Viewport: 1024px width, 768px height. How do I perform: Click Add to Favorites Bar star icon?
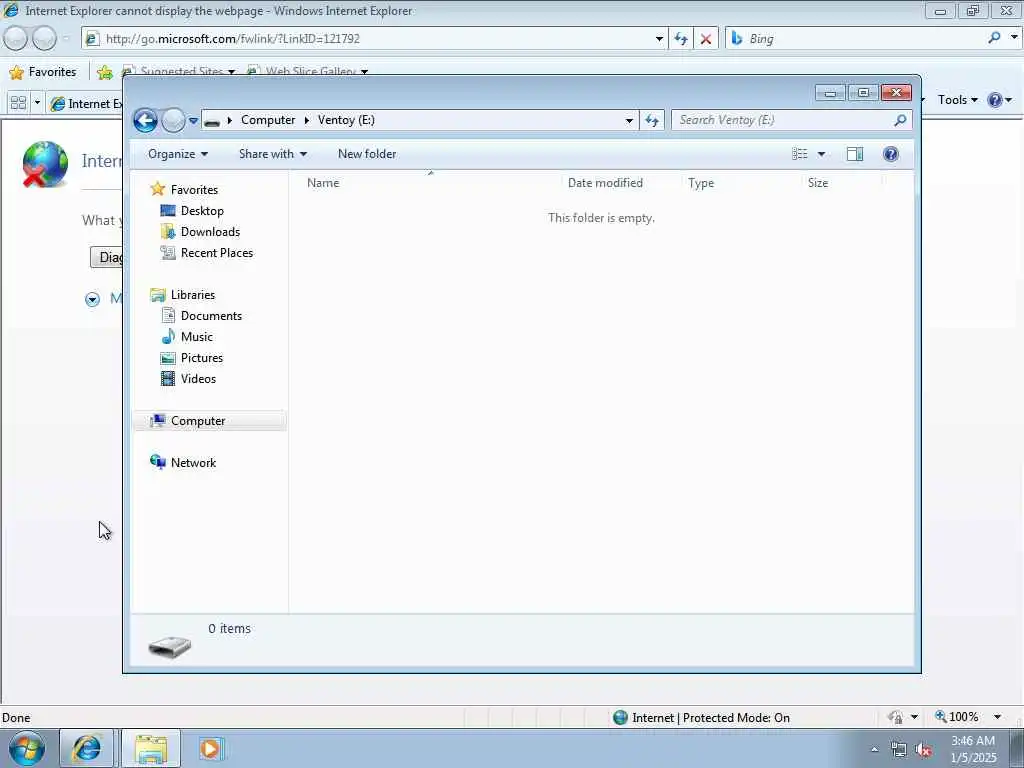(104, 72)
